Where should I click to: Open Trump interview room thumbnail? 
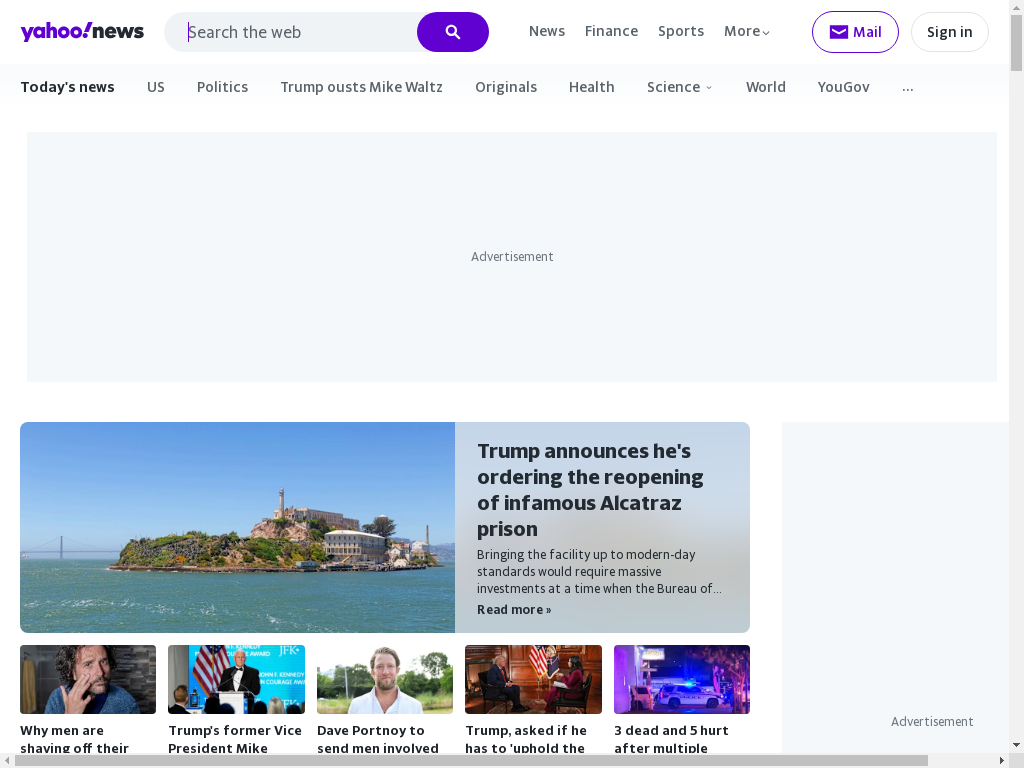pyautogui.click(x=533, y=679)
